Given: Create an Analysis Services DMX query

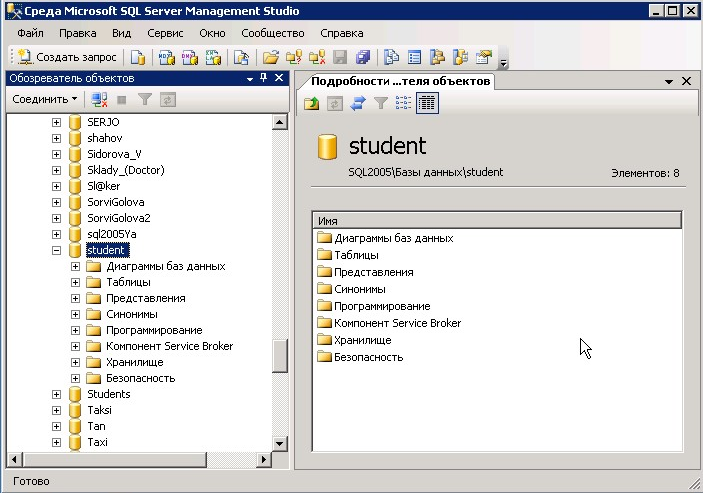Looking at the screenshot, I should (190, 57).
